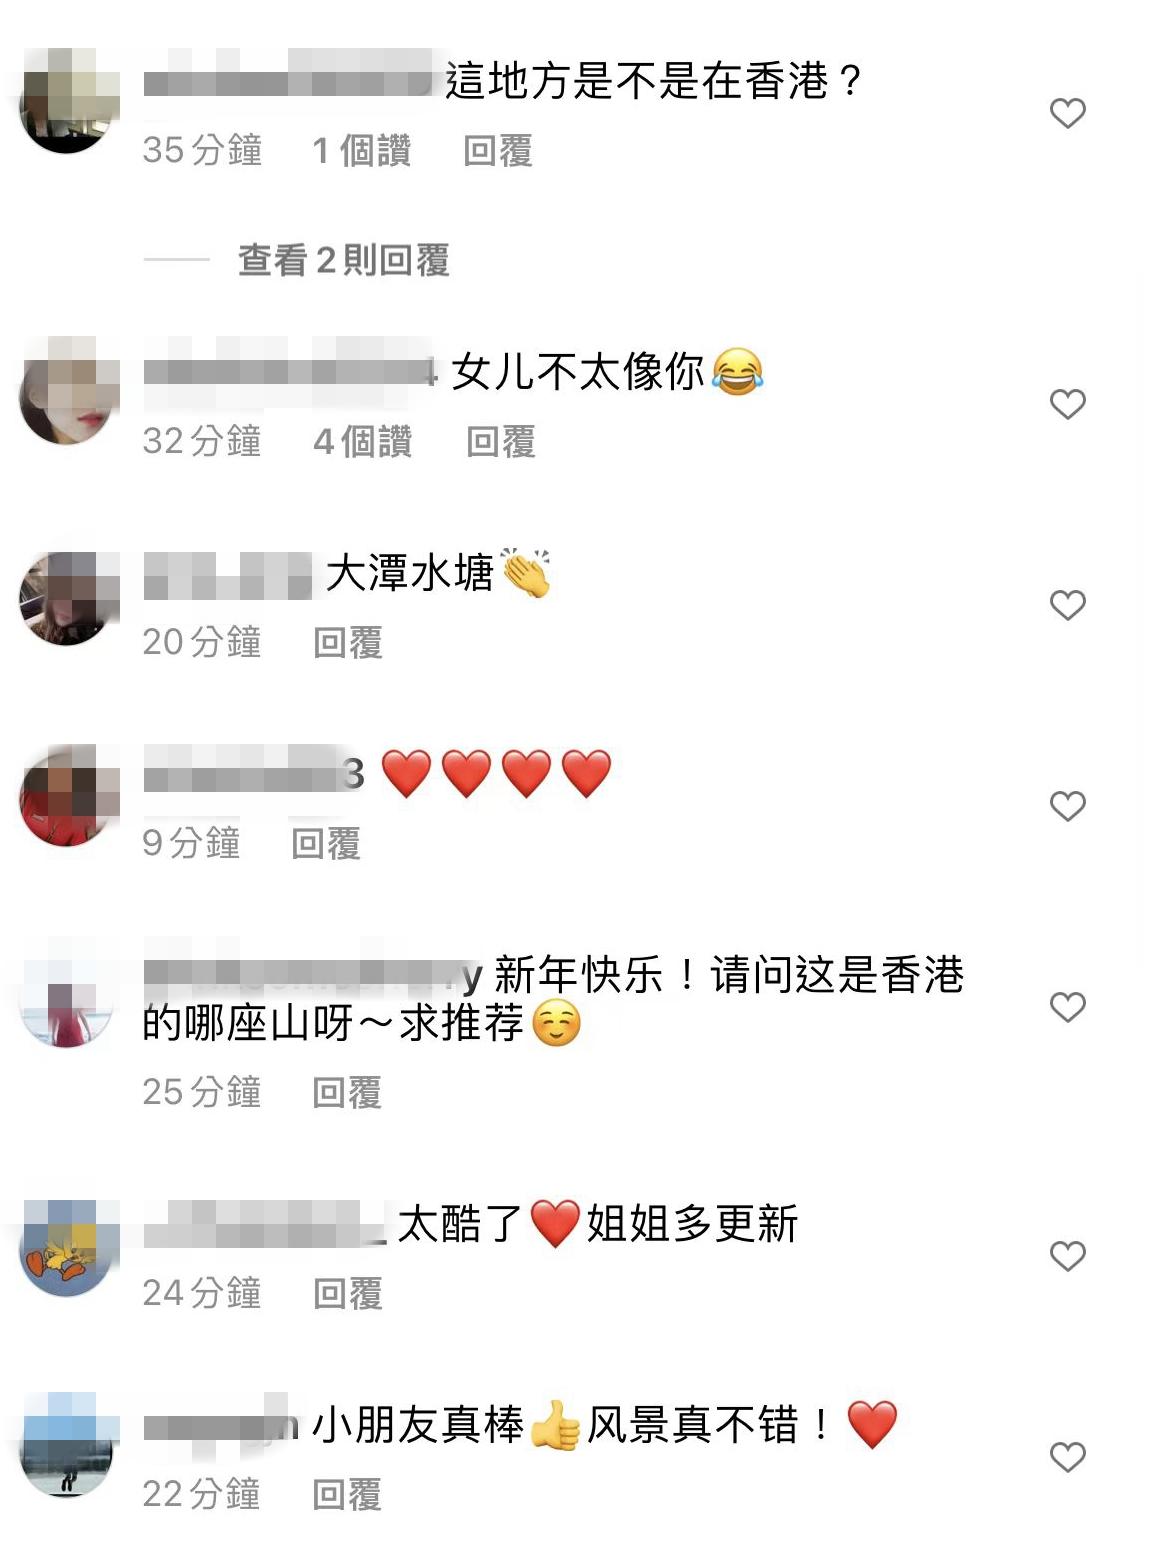Image resolution: width=1151 pixels, height=1554 pixels.
Task: Reply to the 22分鐘 comment
Action: (347, 1494)
